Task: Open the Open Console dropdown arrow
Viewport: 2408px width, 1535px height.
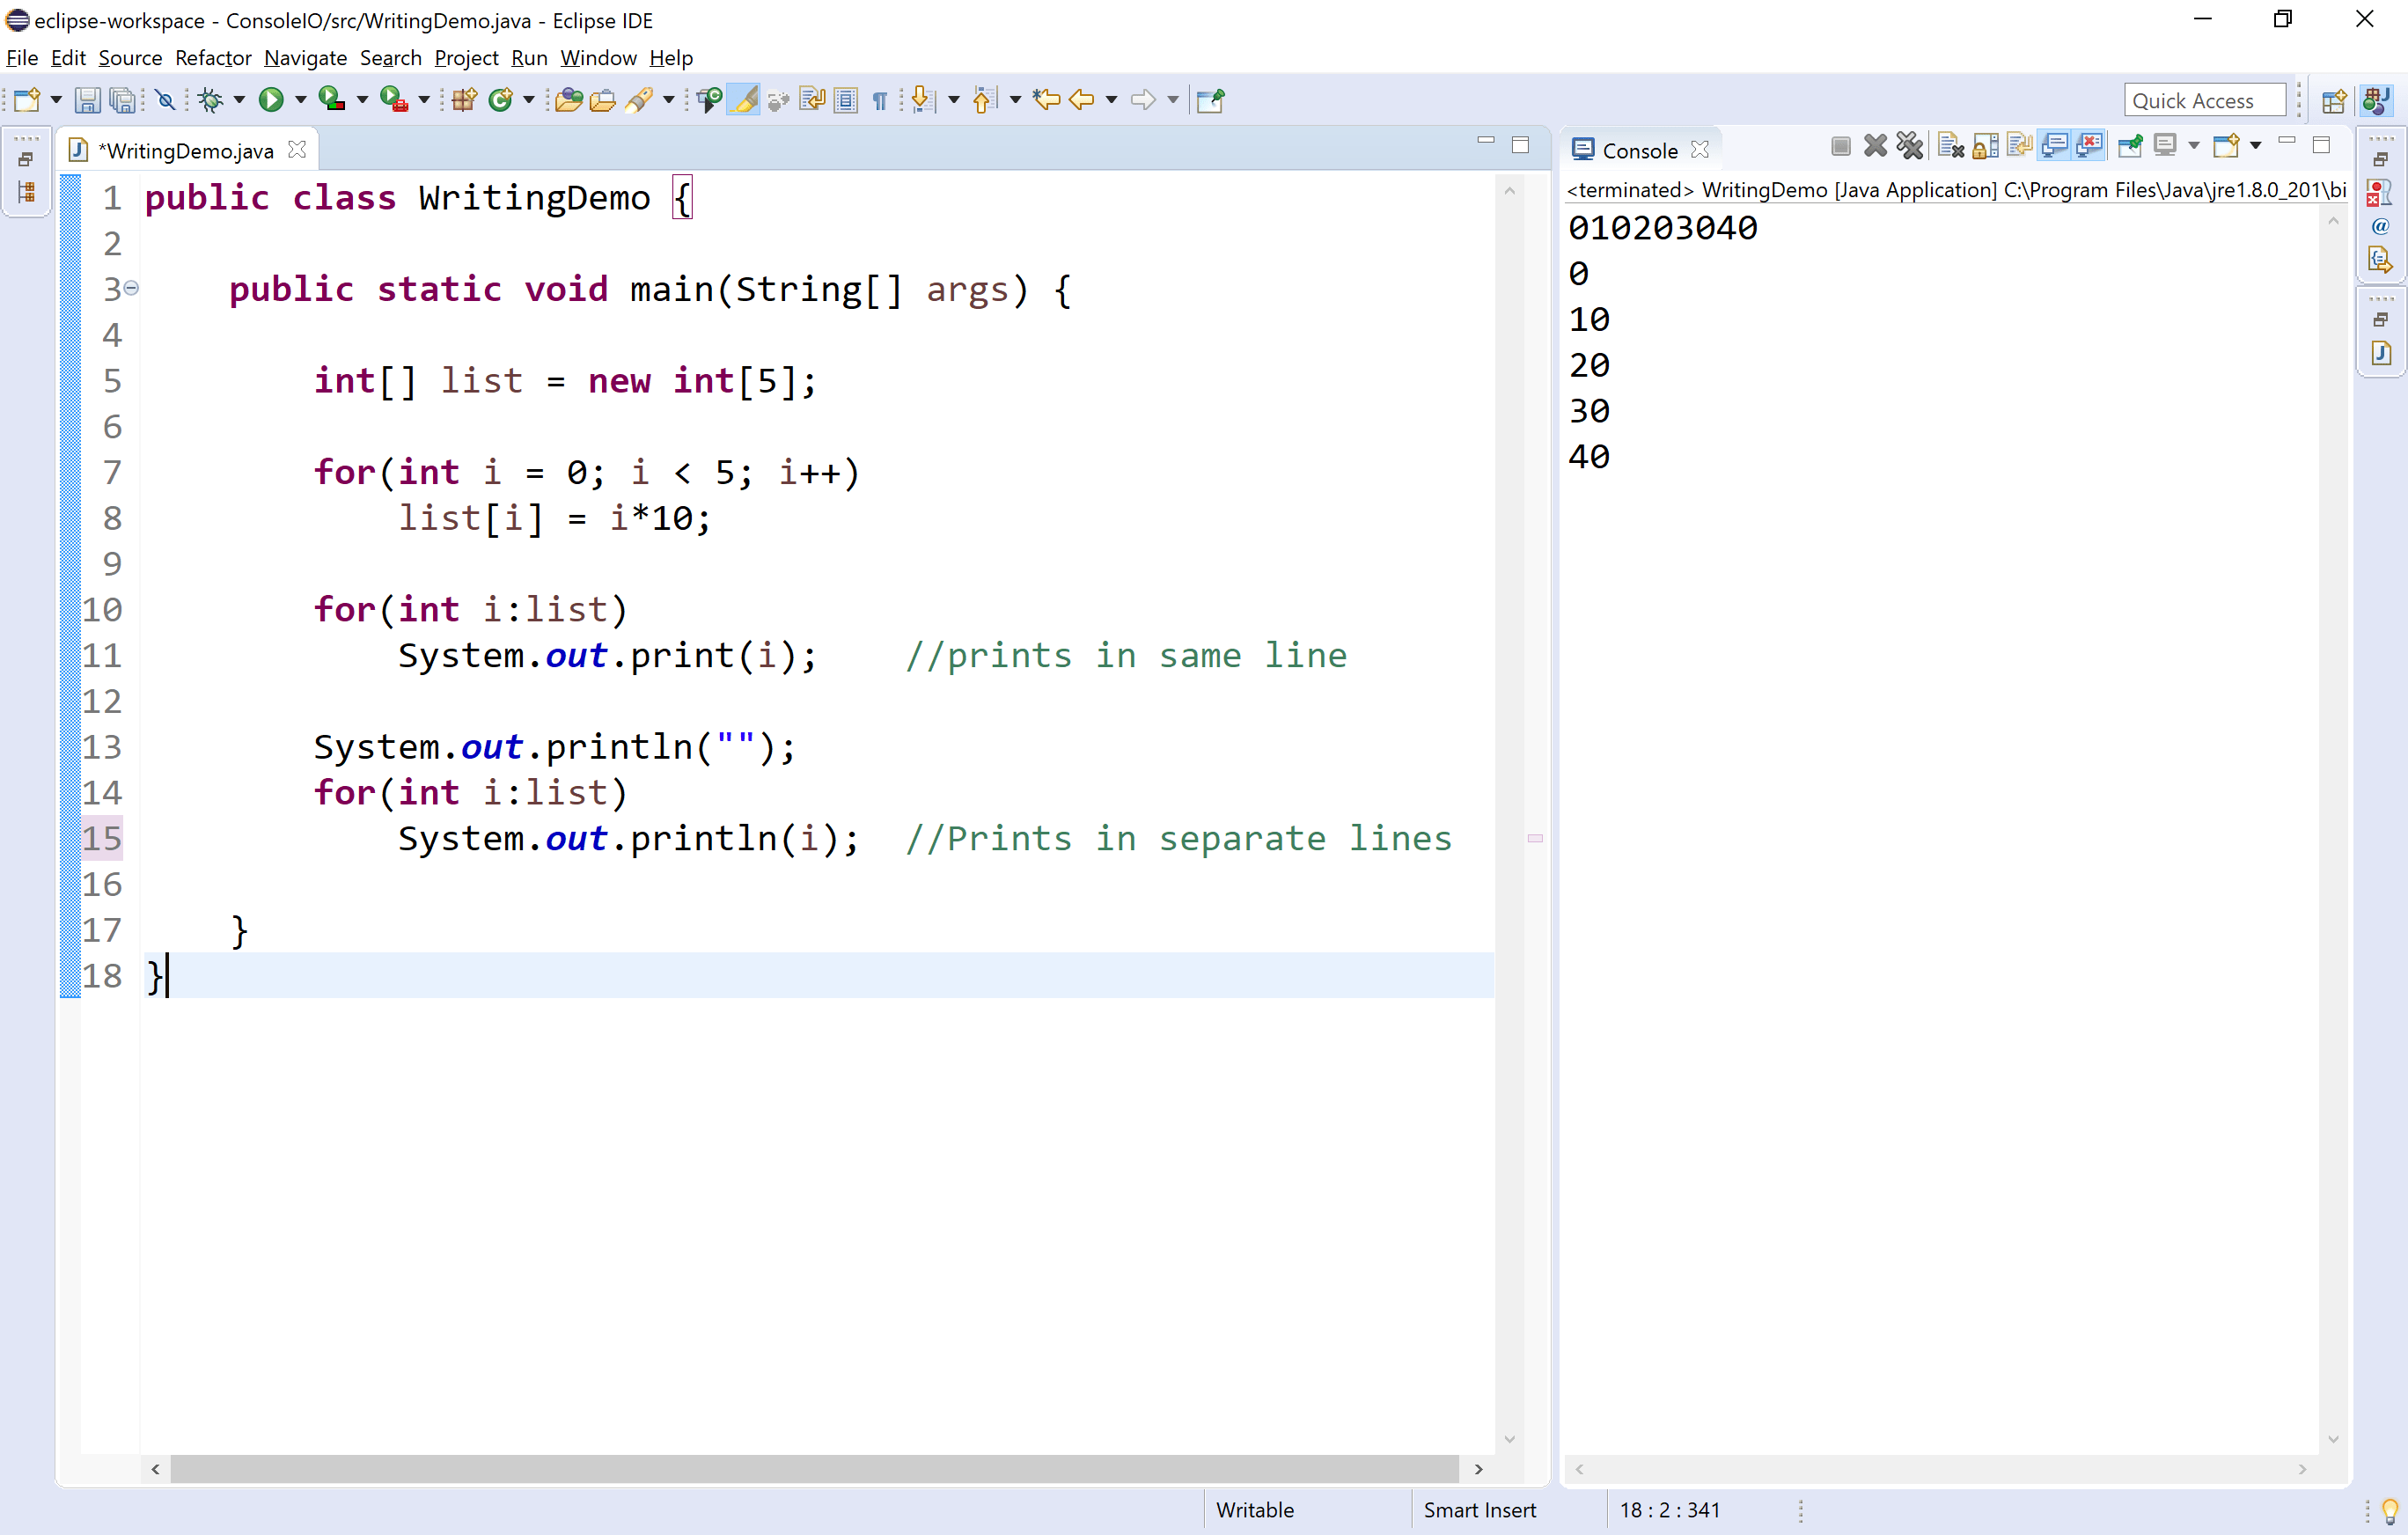Action: click(2255, 147)
